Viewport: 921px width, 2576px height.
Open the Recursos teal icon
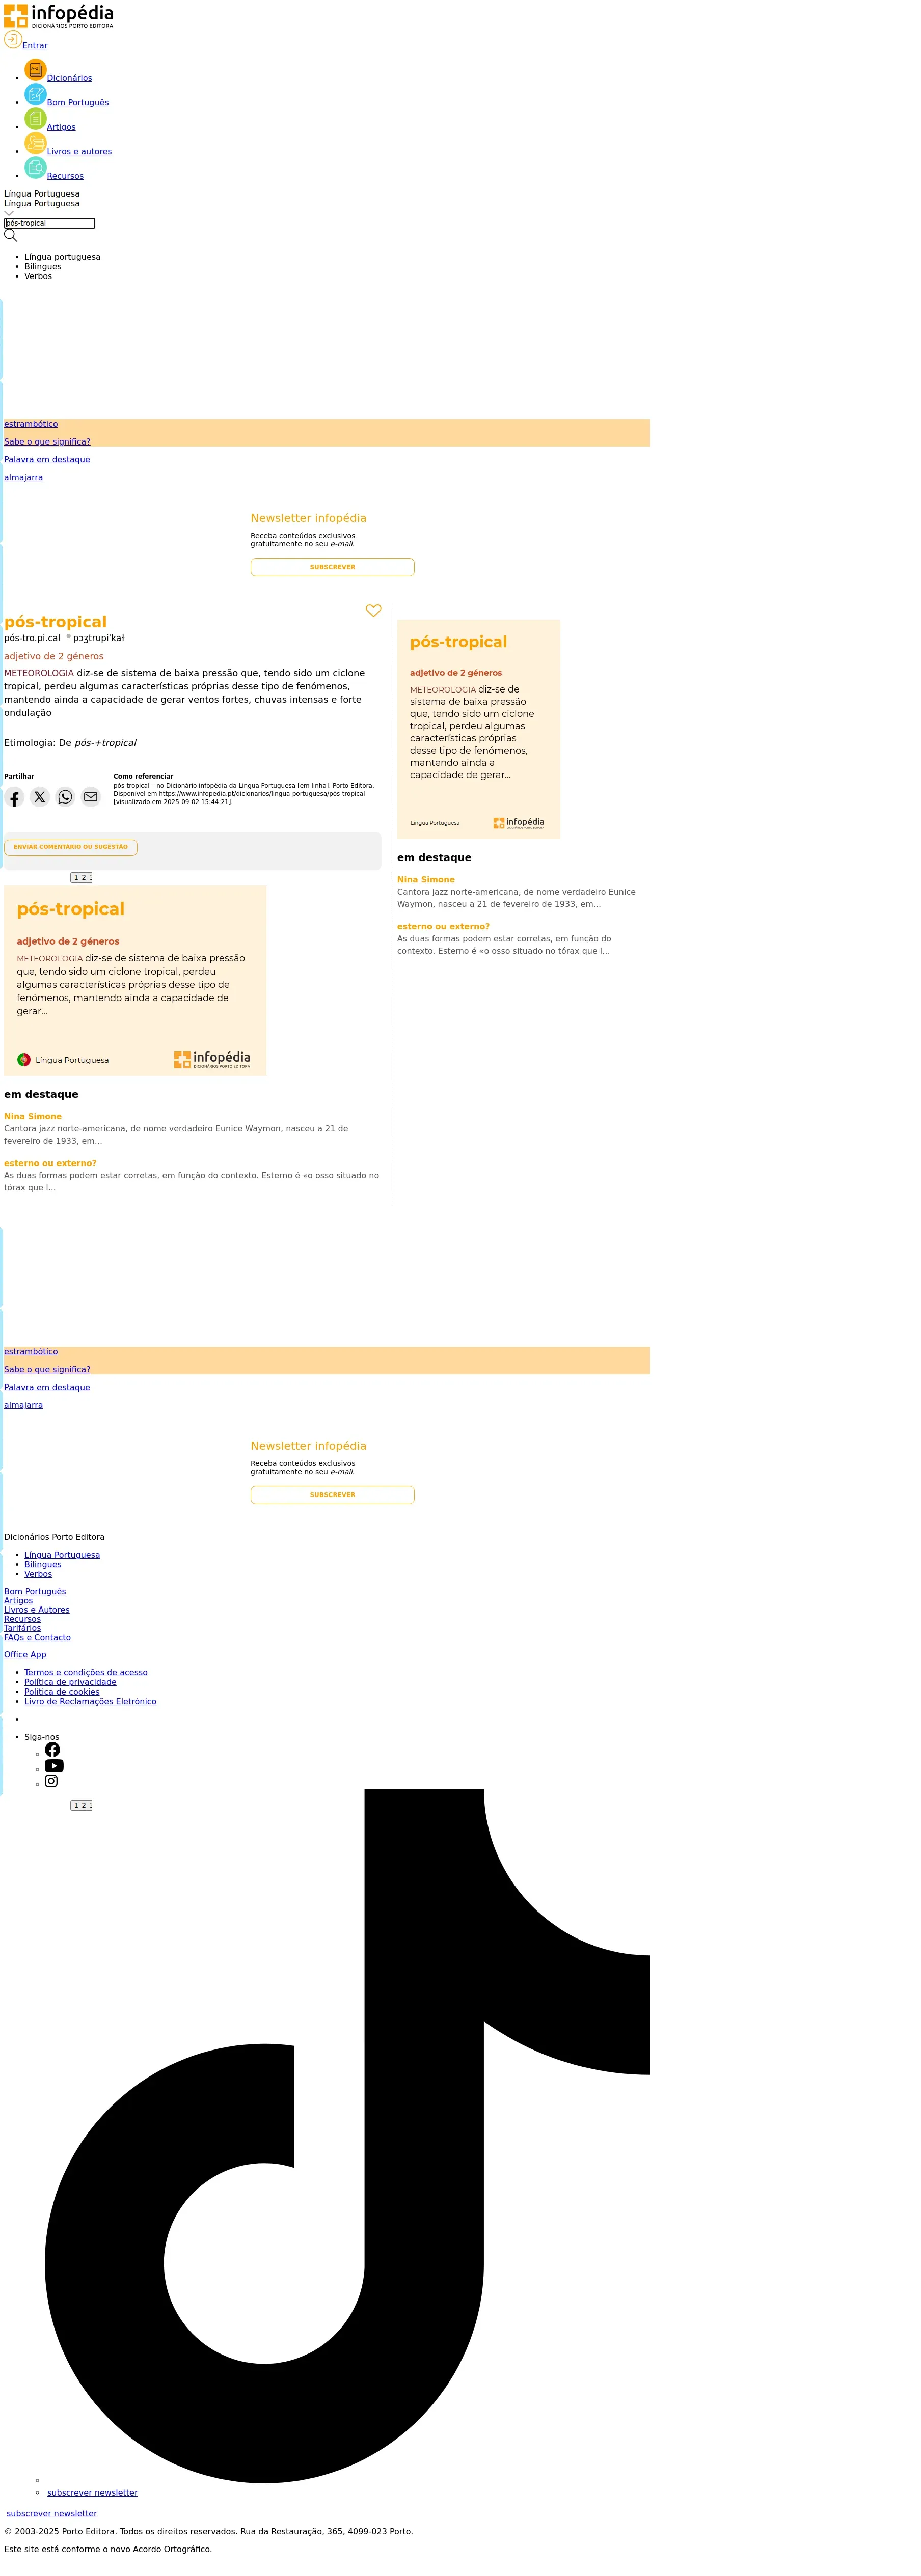coord(35,168)
